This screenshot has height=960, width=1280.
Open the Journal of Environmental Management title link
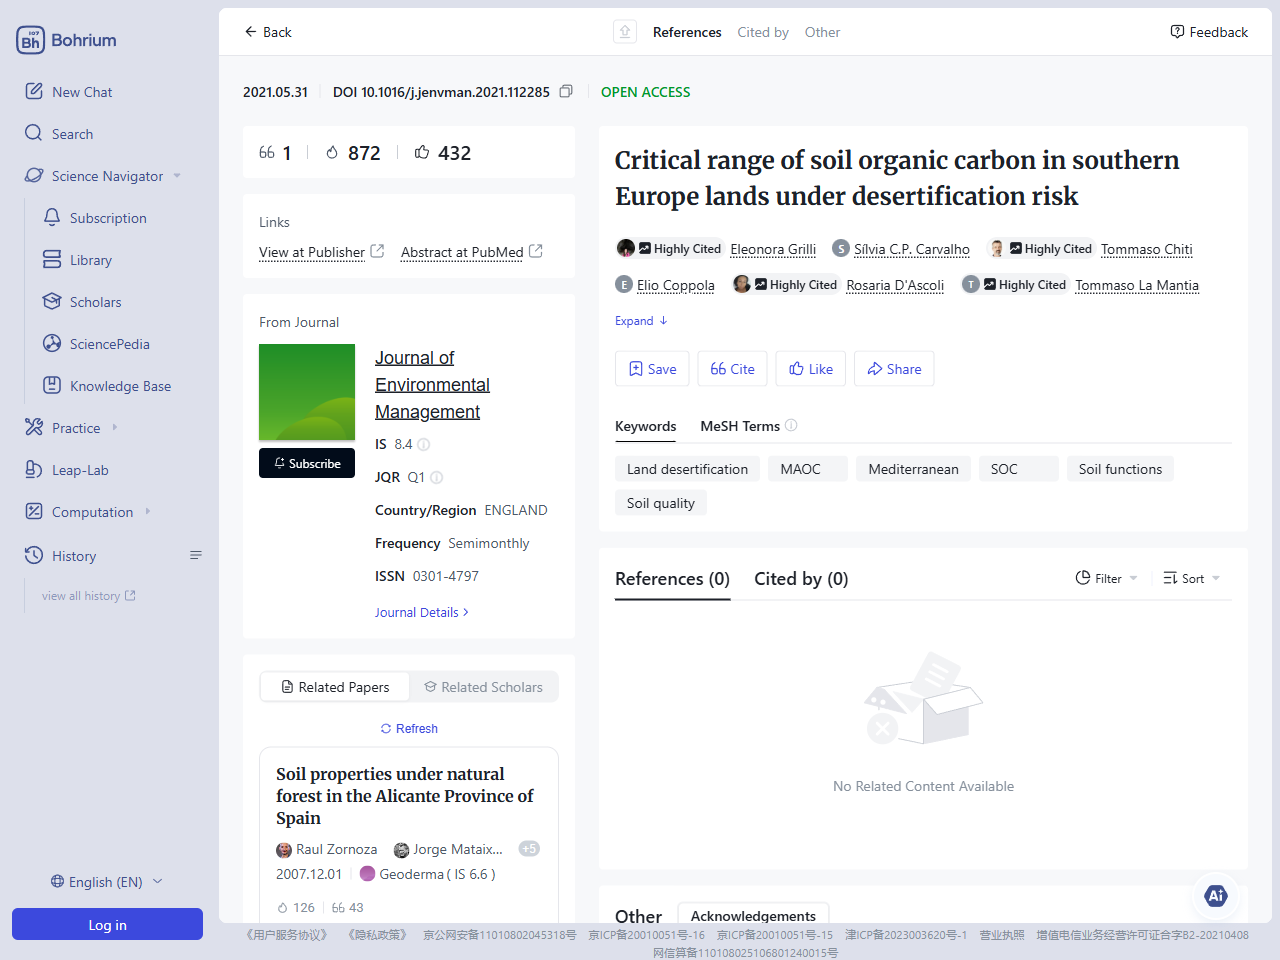point(432,385)
